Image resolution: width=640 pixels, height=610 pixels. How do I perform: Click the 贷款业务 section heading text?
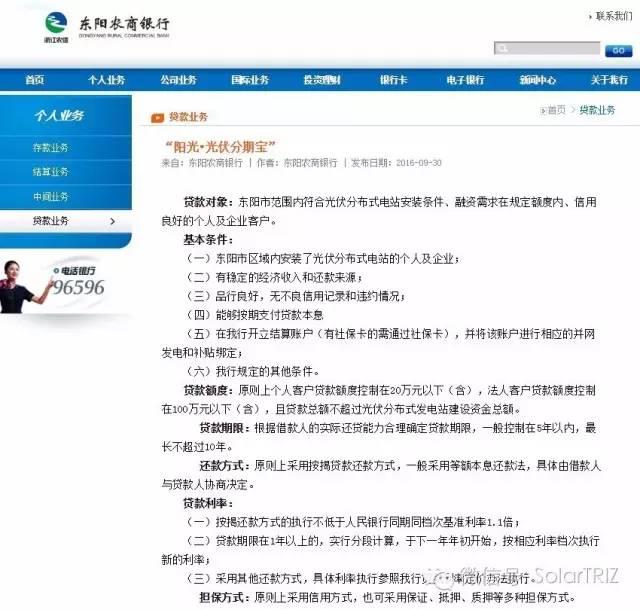[x=188, y=117]
